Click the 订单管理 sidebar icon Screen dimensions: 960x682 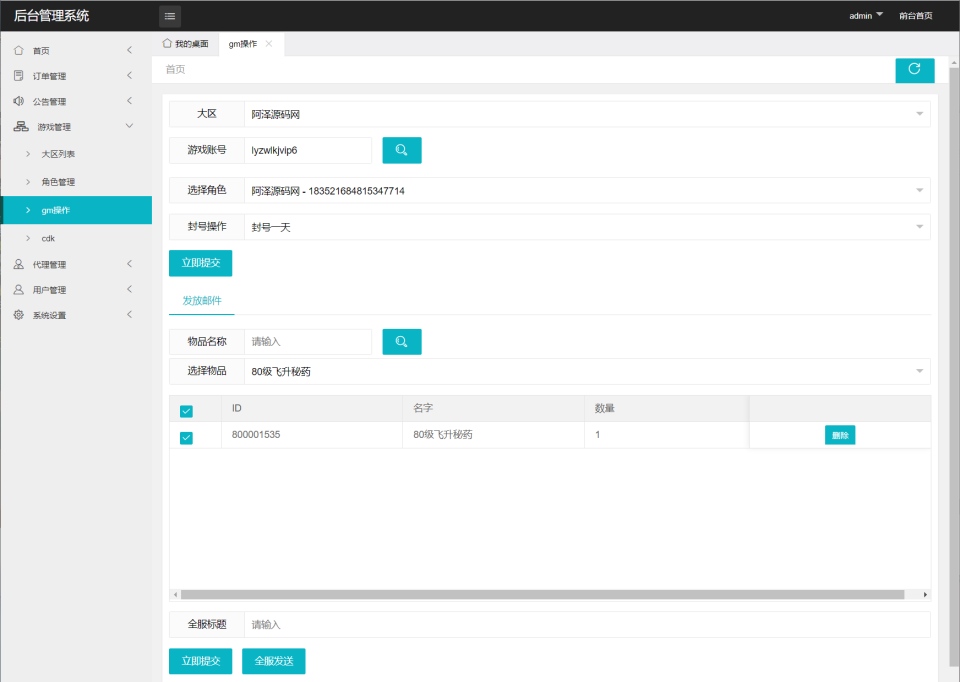19,76
